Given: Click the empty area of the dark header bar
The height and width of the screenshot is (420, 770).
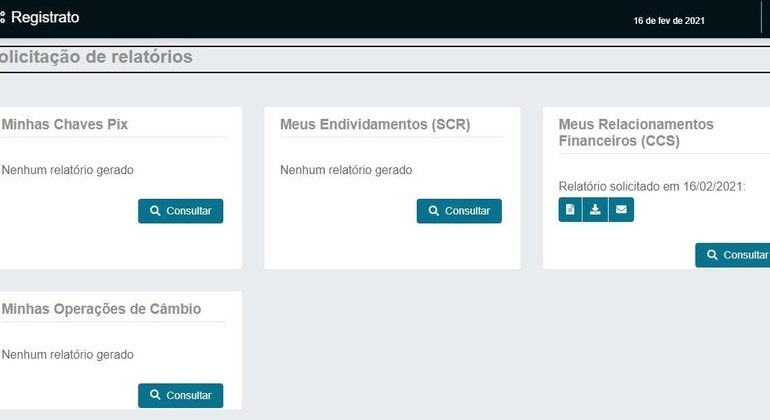Looking at the screenshot, I should pyautogui.click(x=350, y=18).
